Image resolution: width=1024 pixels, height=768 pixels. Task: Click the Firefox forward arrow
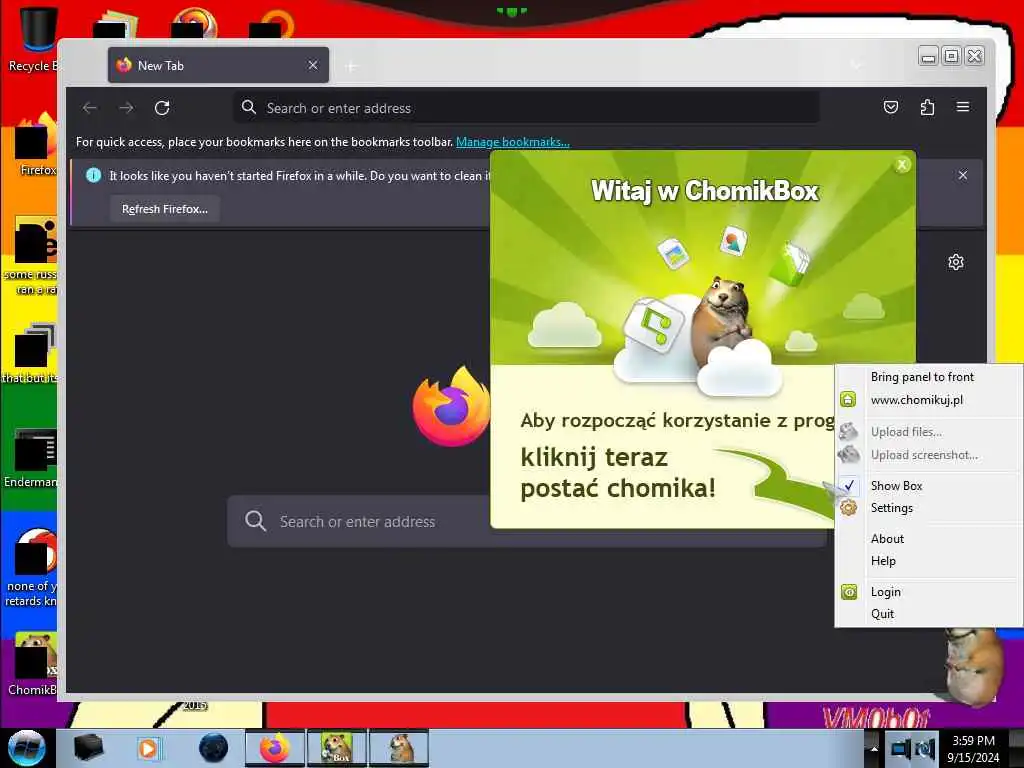(126, 108)
